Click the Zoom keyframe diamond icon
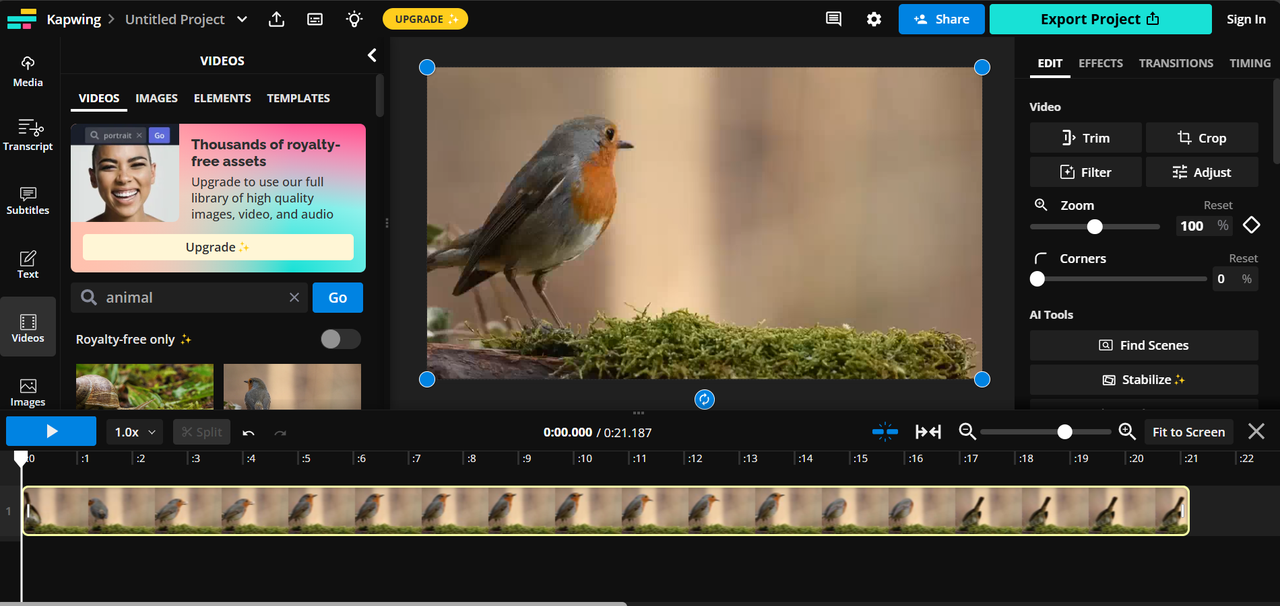The image size is (1280, 606). point(1251,225)
